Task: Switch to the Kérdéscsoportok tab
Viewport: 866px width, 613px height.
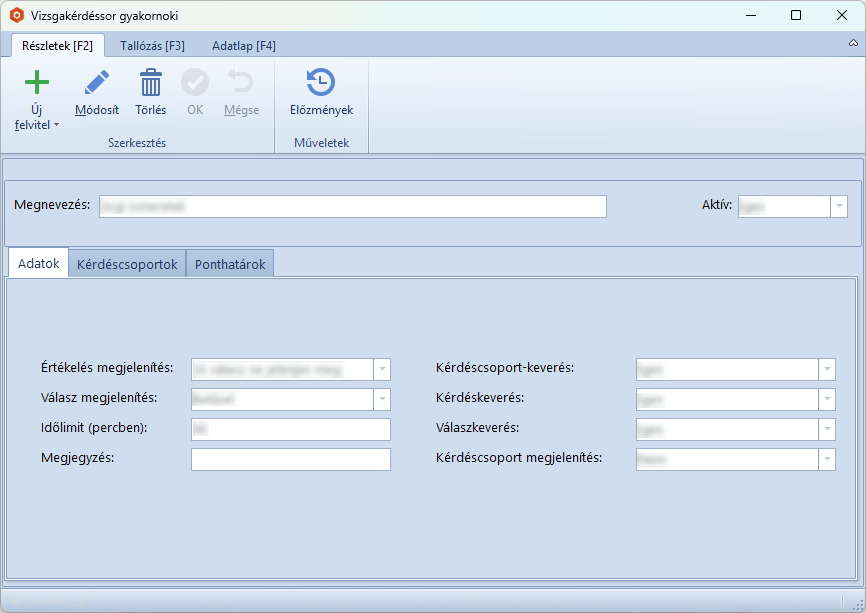Action: click(x=127, y=264)
